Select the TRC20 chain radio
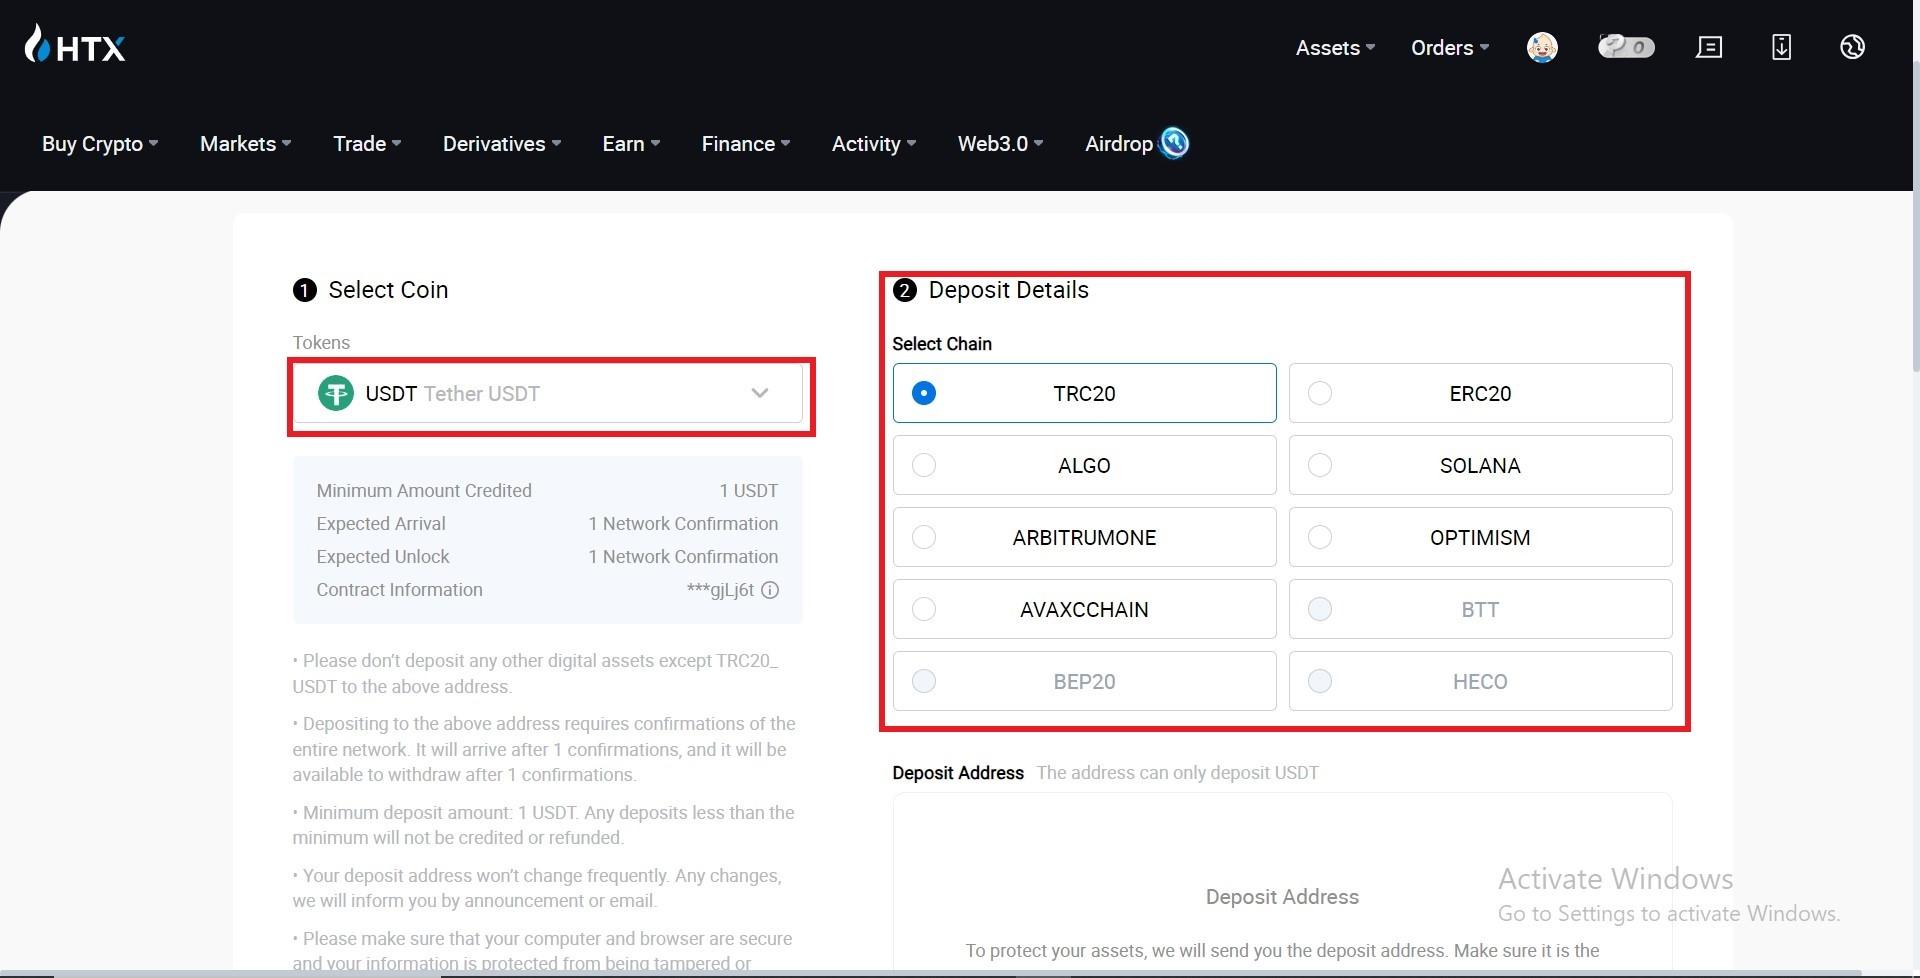1920x978 pixels. pyautogui.click(x=924, y=393)
